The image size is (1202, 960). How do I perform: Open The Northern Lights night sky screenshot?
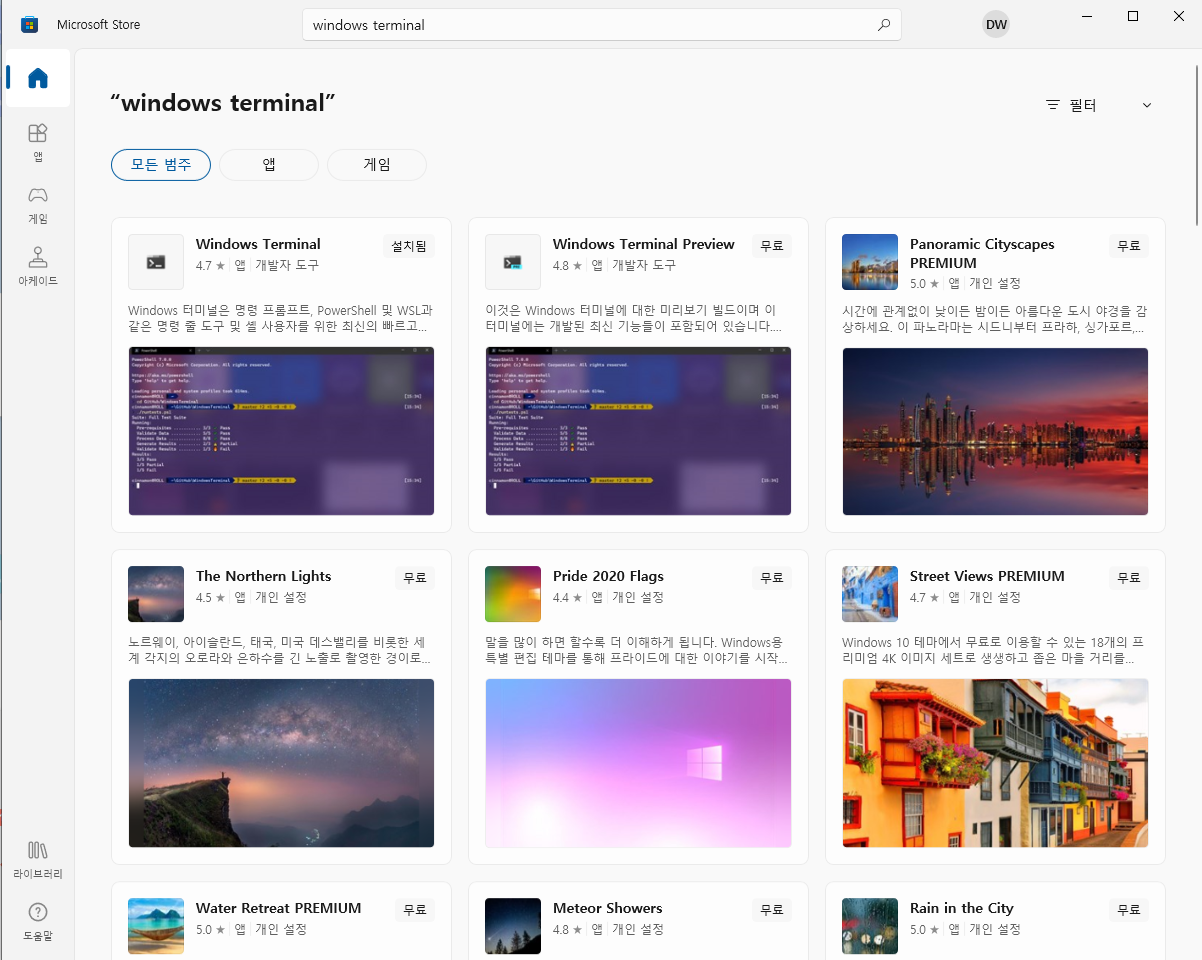pos(281,763)
